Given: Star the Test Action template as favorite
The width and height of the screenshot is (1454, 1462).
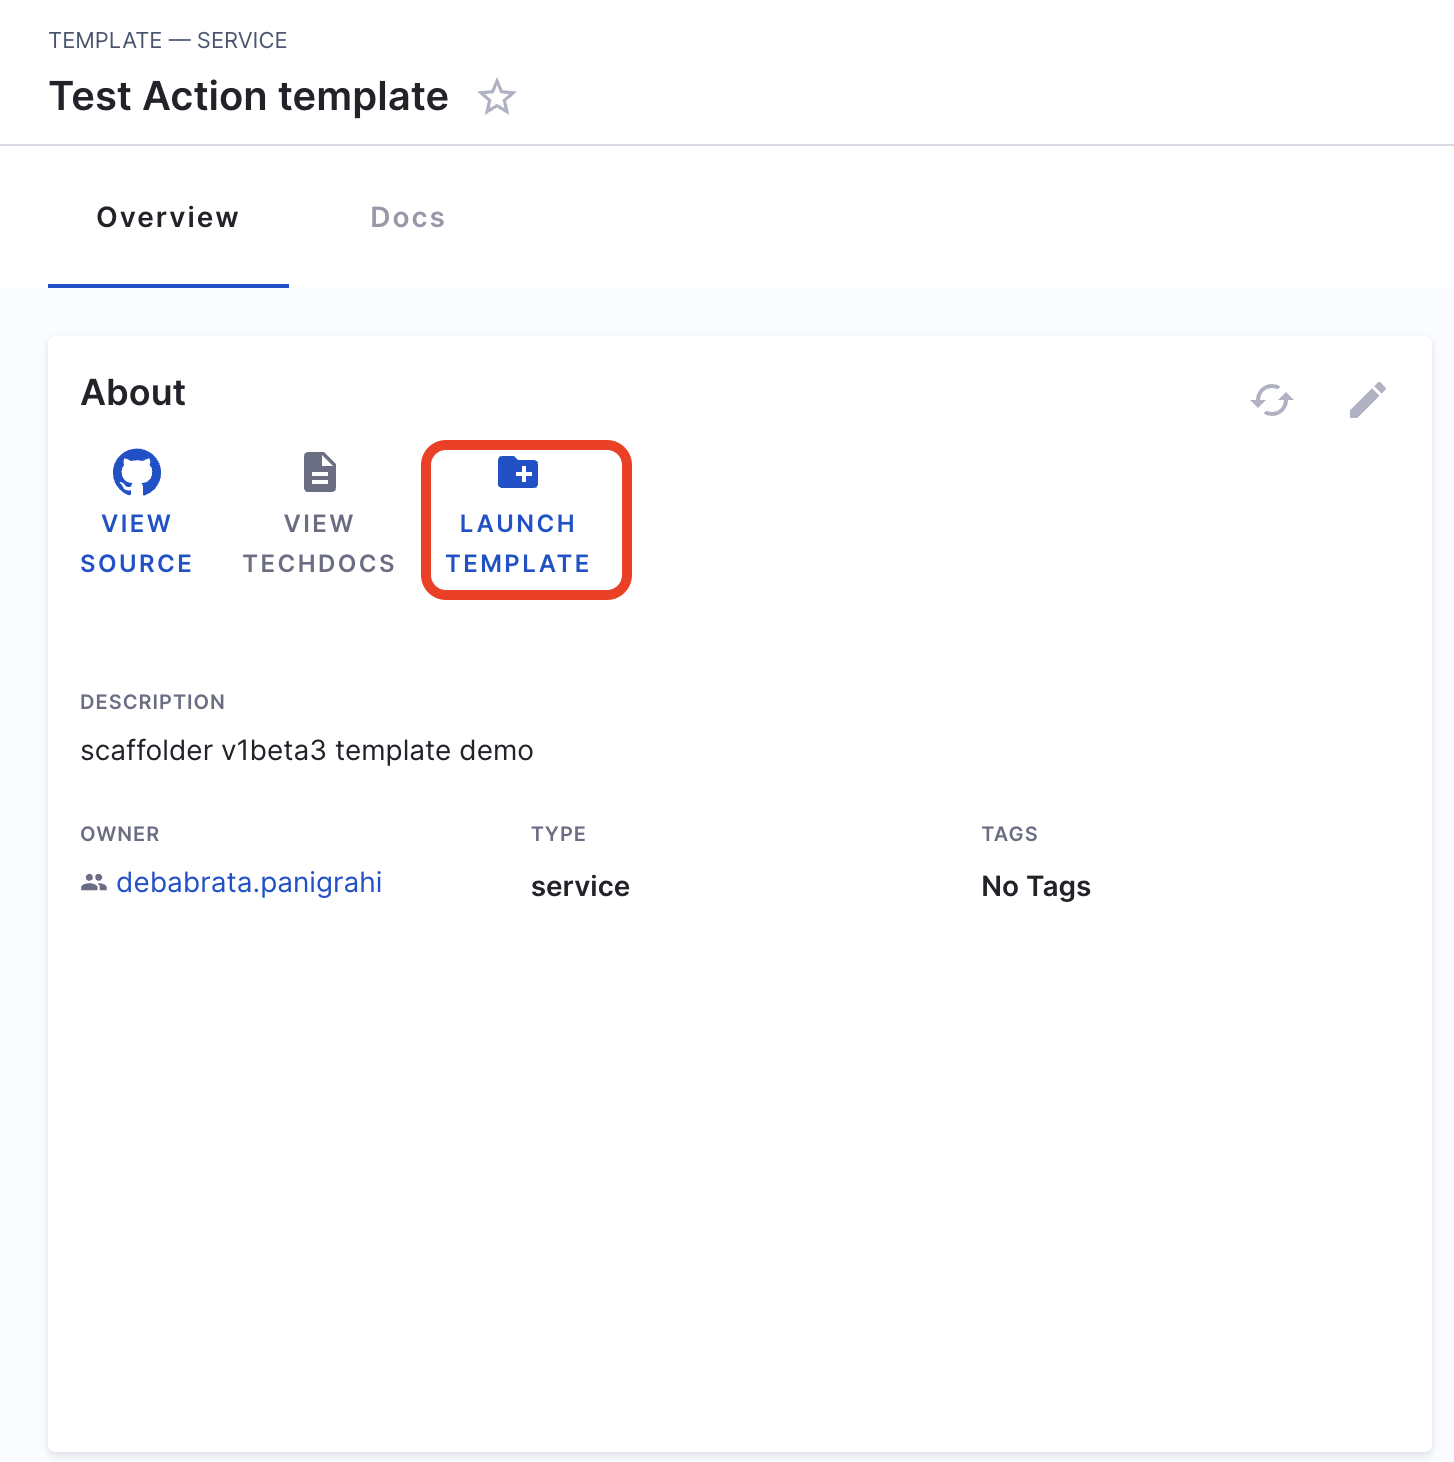Looking at the screenshot, I should coord(496,98).
